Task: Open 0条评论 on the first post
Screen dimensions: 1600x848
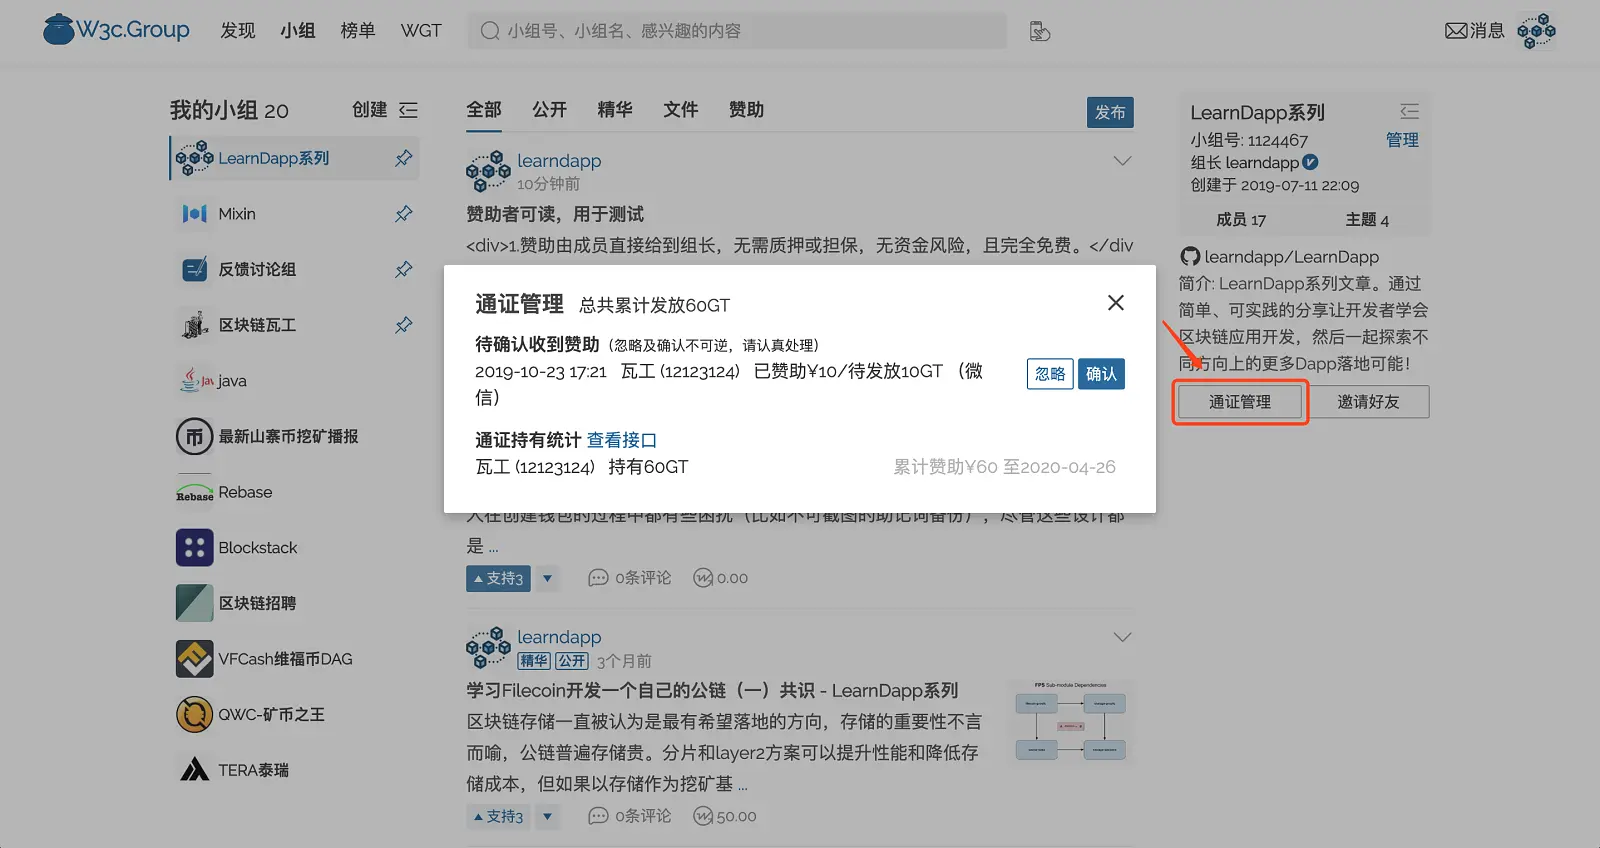Action: [x=630, y=578]
